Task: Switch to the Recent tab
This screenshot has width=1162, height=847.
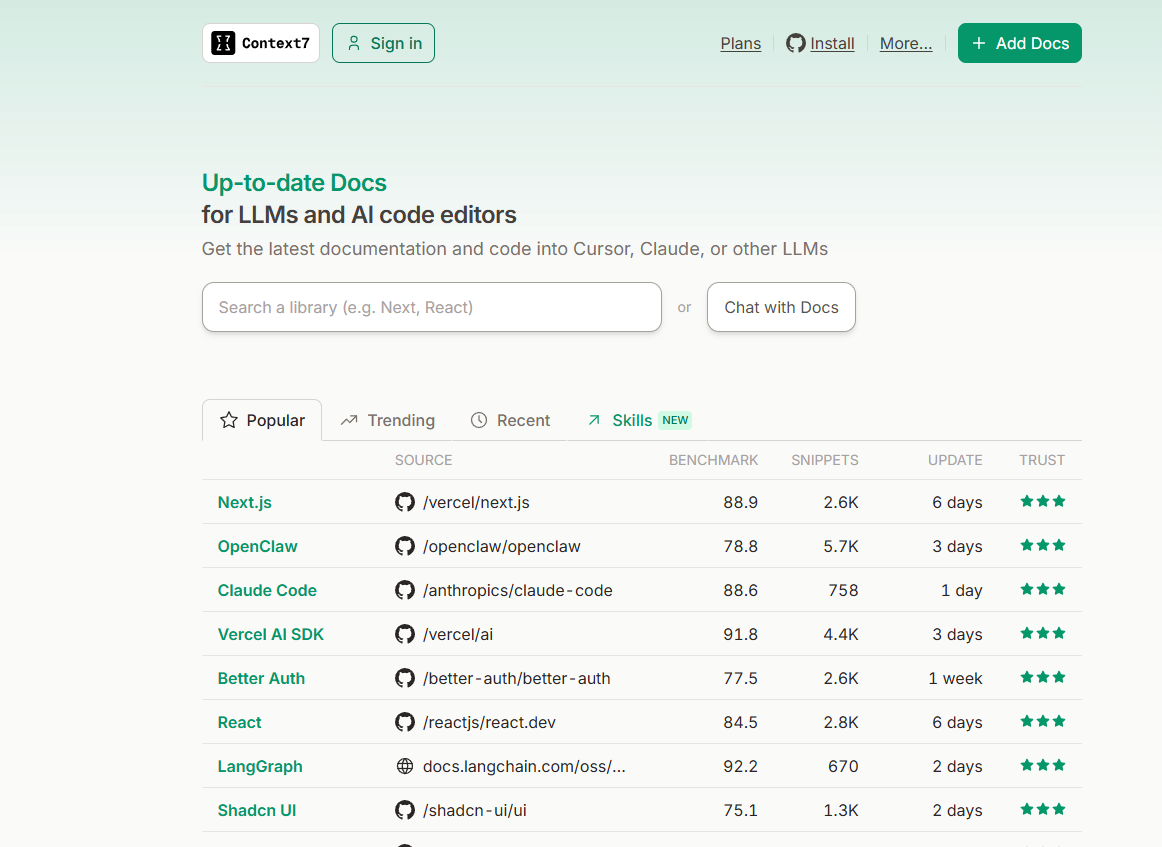Action: [x=510, y=420]
